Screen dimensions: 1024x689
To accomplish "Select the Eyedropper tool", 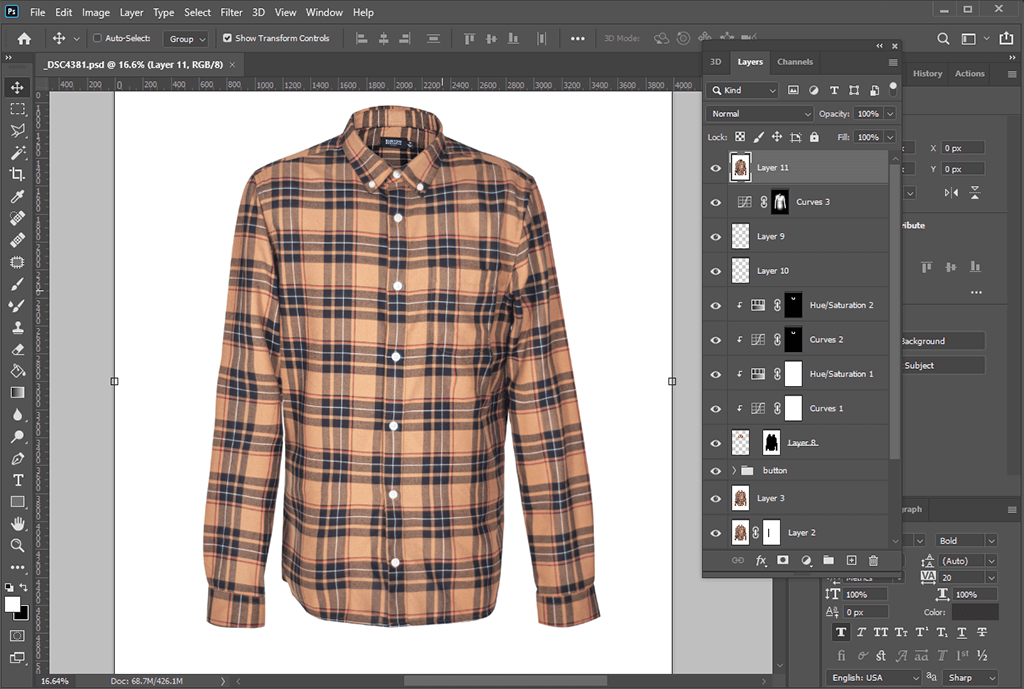I will tap(18, 196).
